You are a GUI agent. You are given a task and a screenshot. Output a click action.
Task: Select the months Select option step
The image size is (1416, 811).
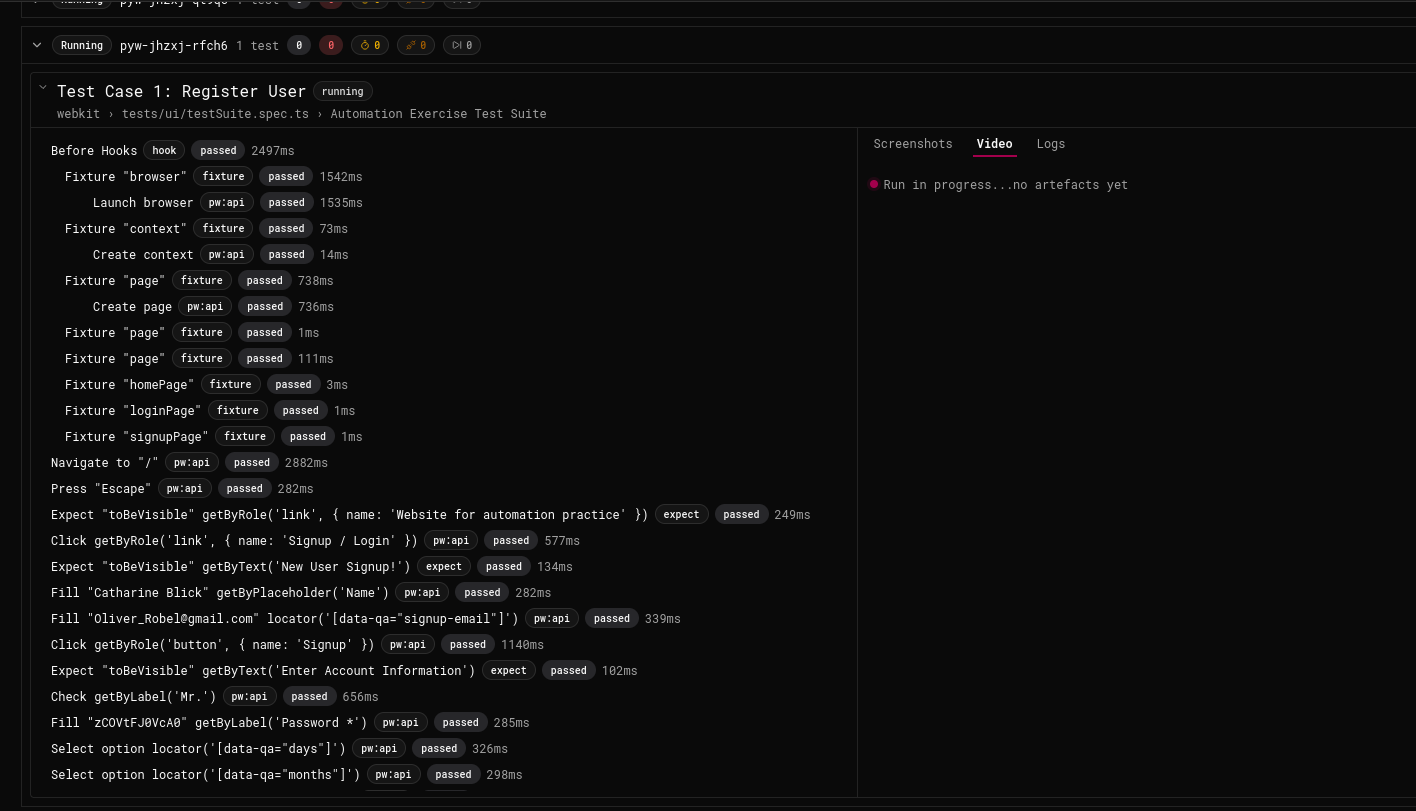pyautogui.click(x=287, y=775)
